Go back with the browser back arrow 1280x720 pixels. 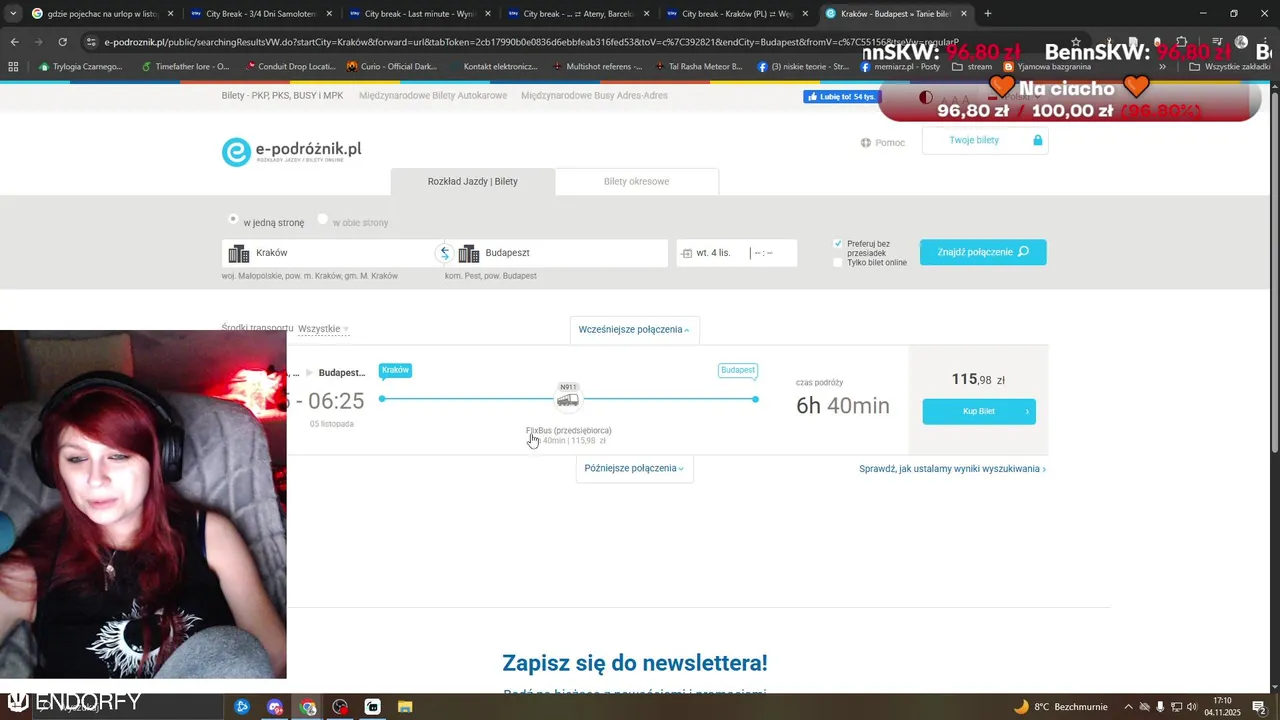[14, 42]
